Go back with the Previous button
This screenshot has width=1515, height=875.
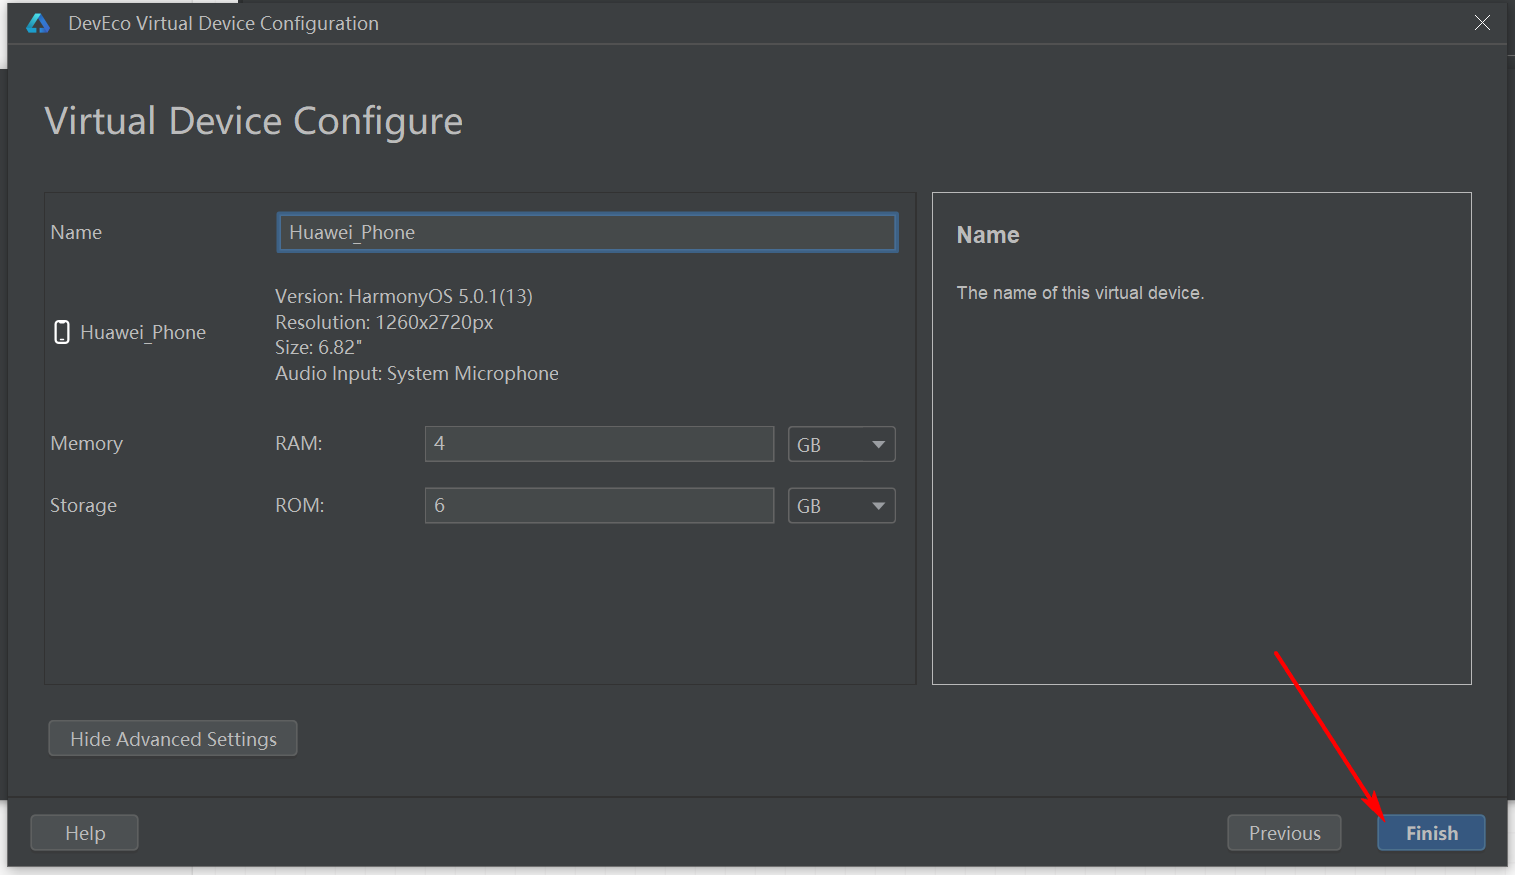click(1284, 833)
